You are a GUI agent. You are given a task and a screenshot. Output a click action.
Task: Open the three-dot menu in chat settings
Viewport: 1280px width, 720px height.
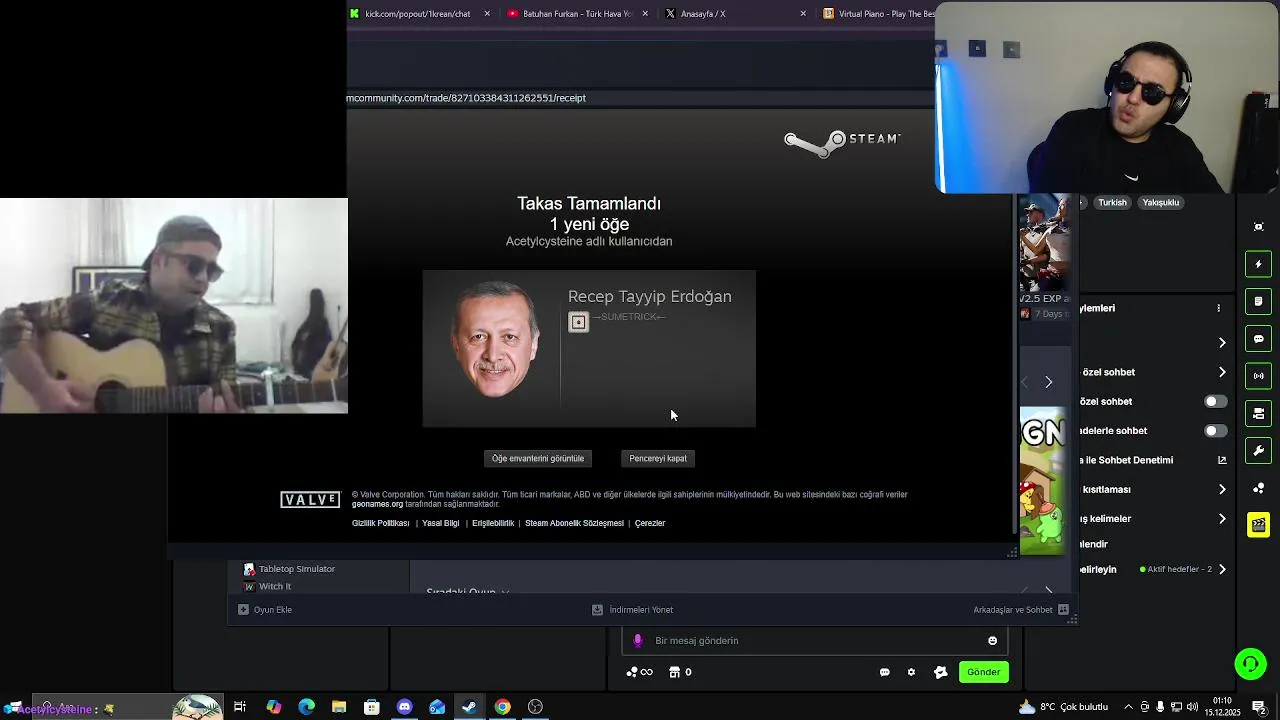(1218, 308)
